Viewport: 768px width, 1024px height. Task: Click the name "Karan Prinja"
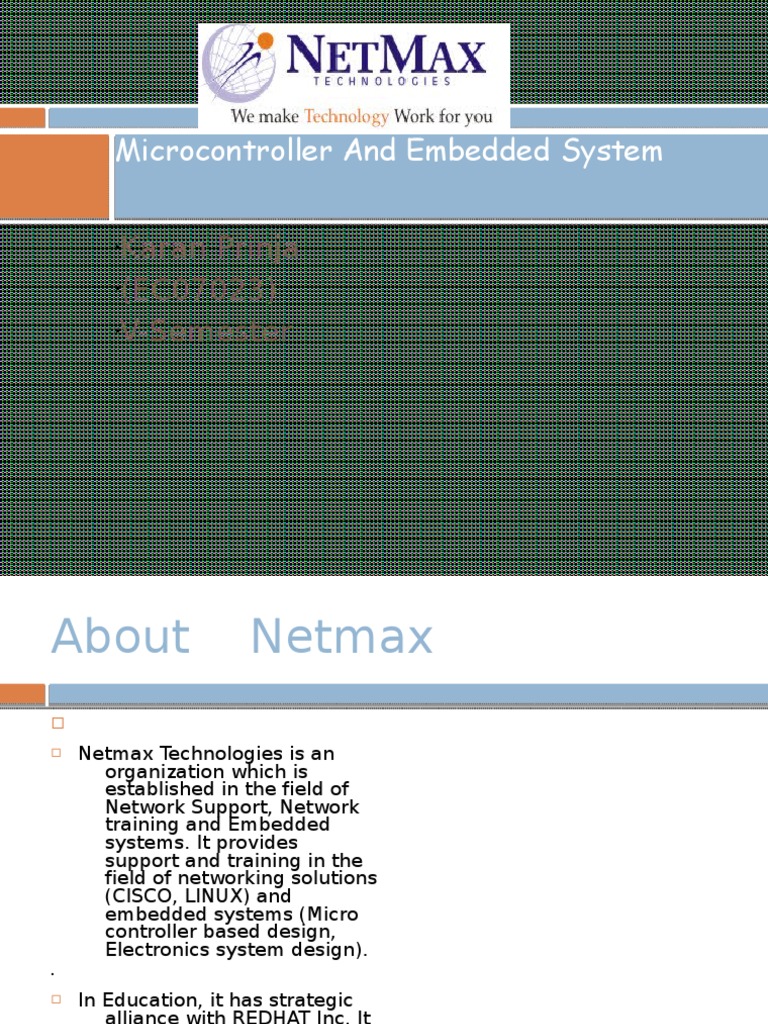click(x=210, y=248)
